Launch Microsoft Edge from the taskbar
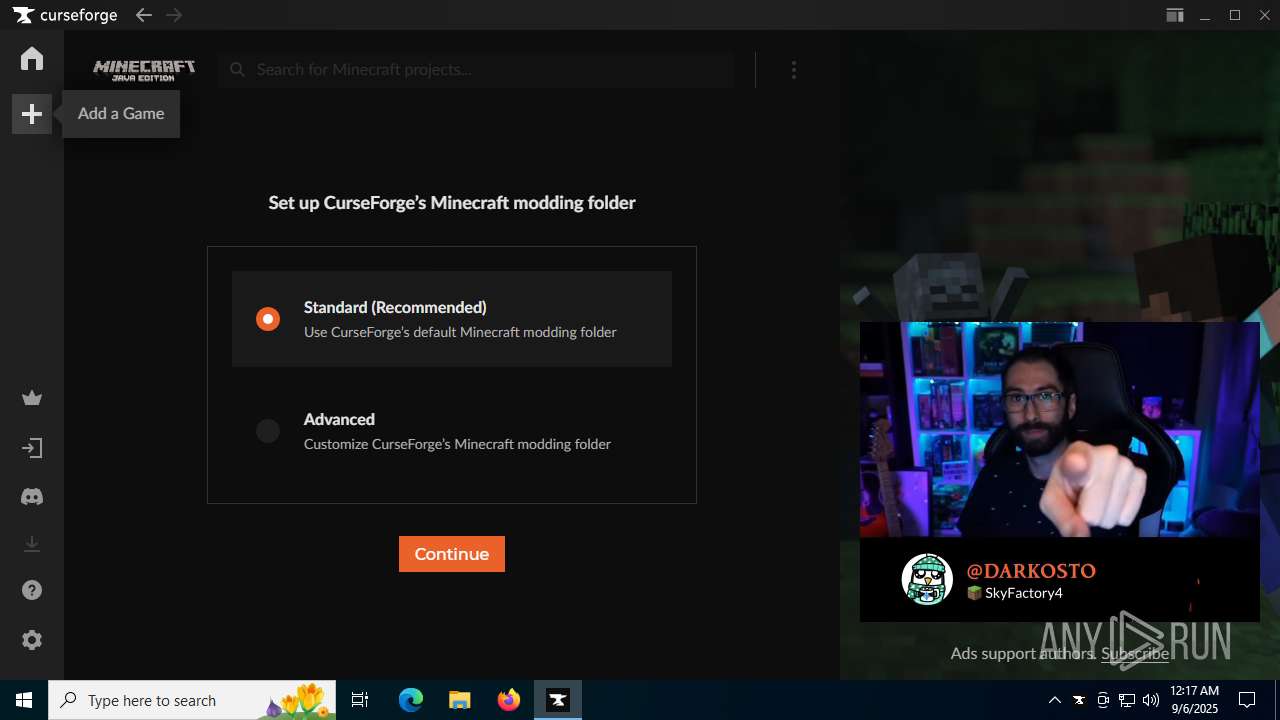The height and width of the screenshot is (720, 1280). click(x=411, y=700)
